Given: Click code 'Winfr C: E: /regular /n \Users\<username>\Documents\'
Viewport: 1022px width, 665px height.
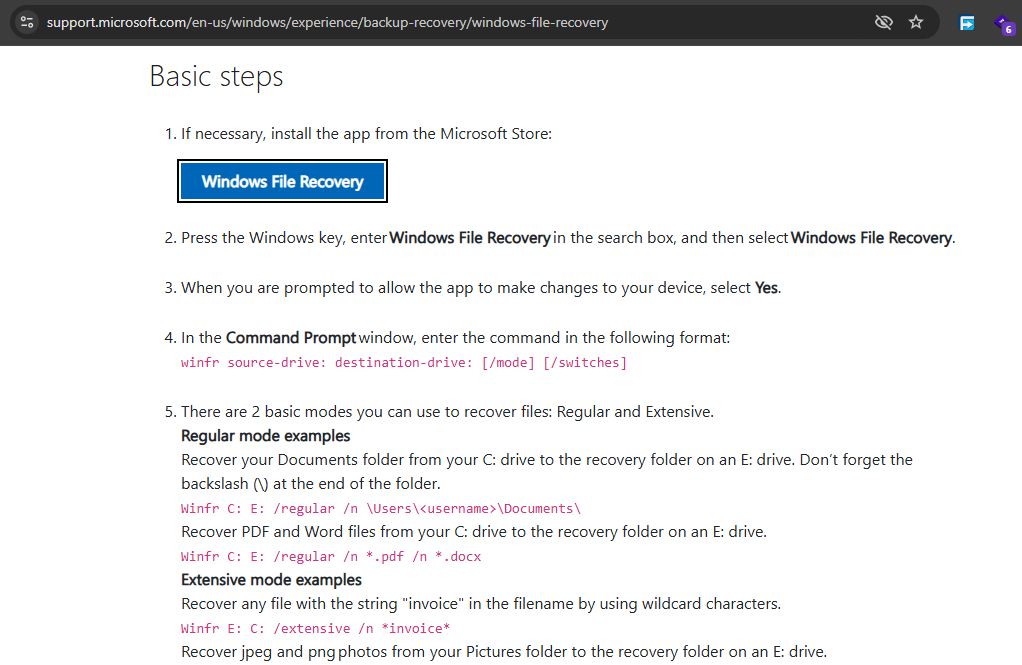Looking at the screenshot, I should pyautogui.click(x=381, y=509).
